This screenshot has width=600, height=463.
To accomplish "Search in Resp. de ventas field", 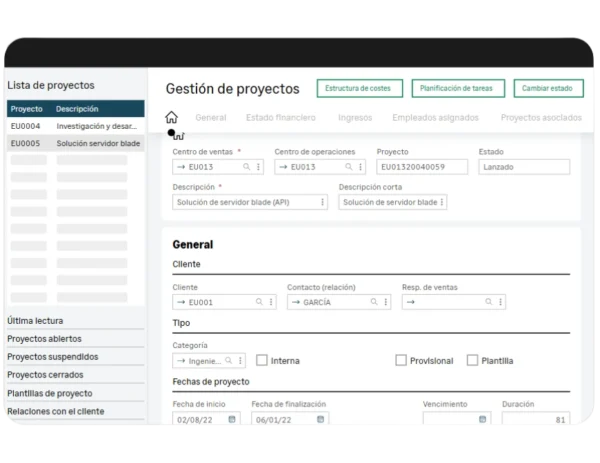I will 489,302.
